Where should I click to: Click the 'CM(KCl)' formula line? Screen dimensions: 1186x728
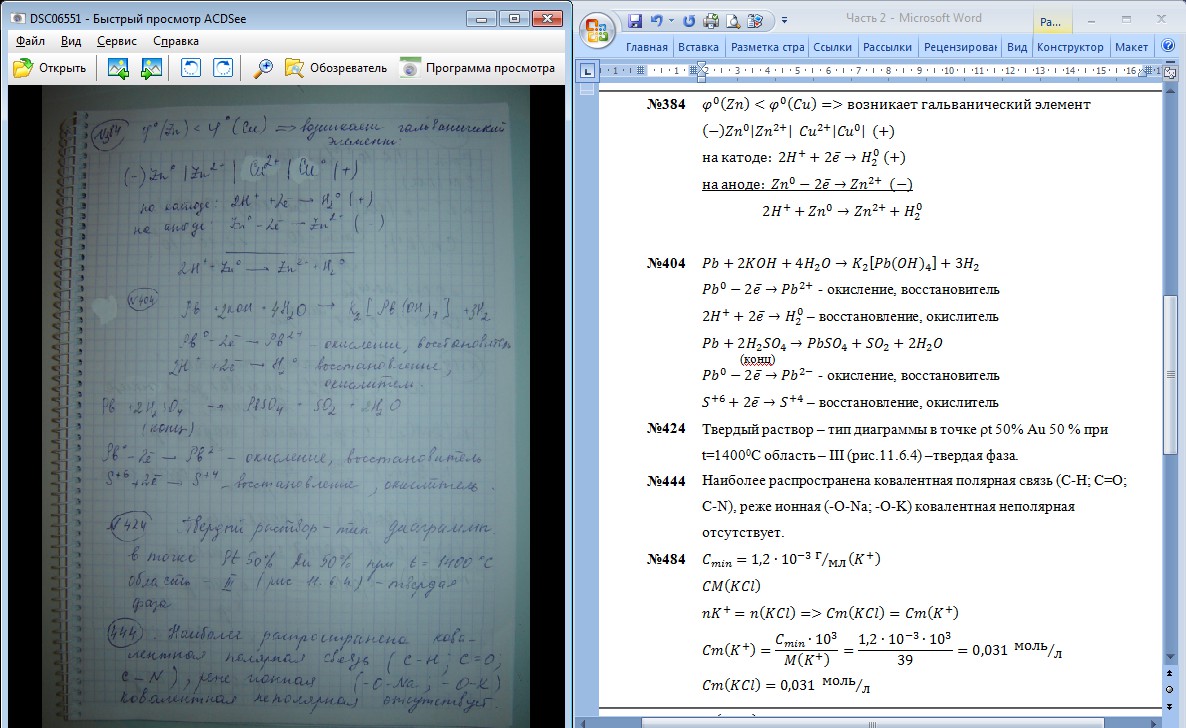pos(731,586)
